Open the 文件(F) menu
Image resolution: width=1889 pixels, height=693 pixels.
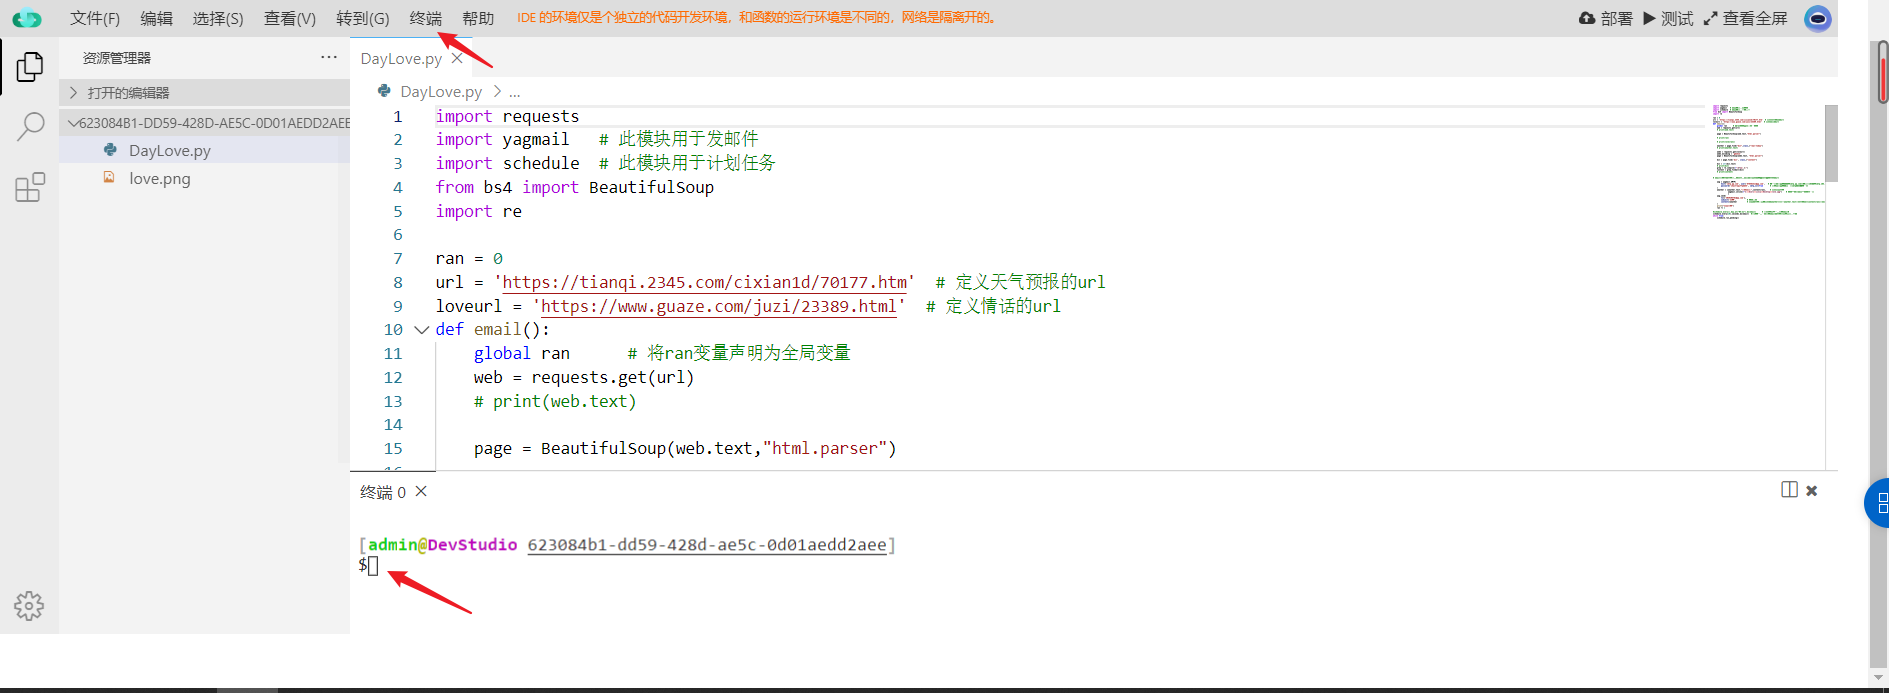[95, 18]
